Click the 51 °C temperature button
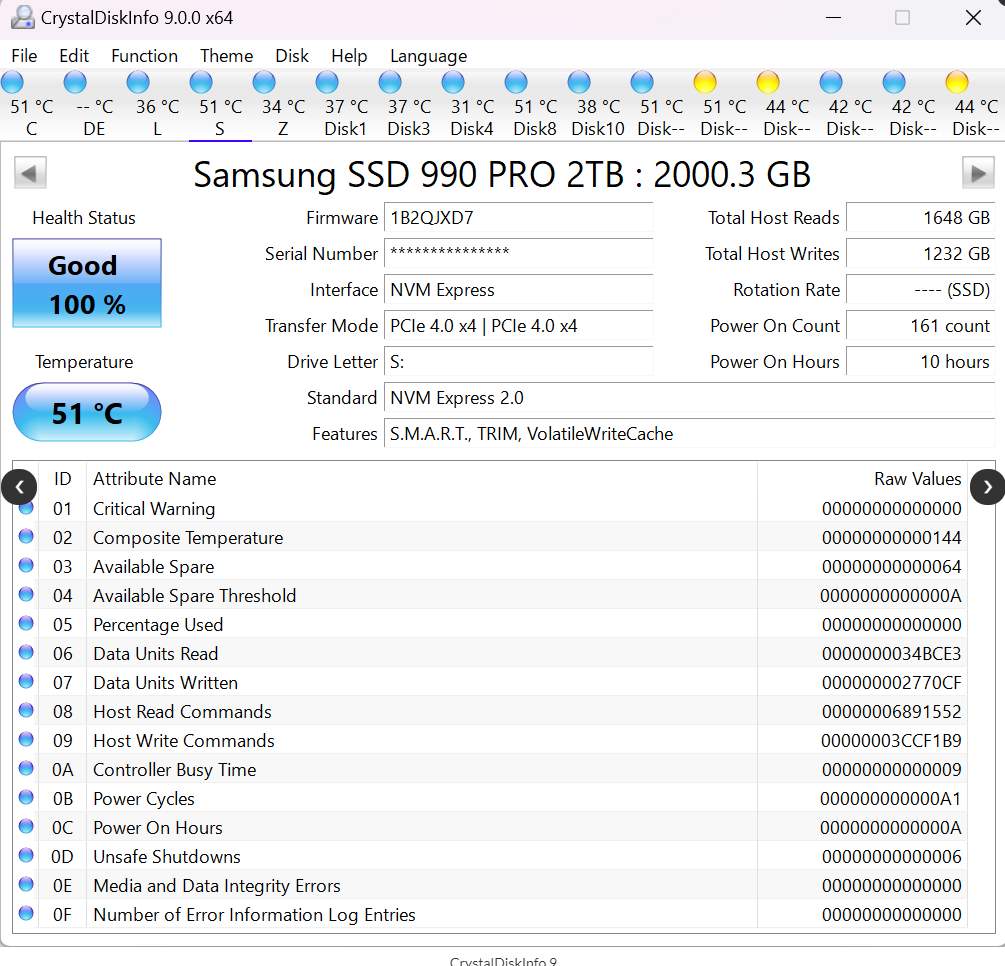Viewport: 1005px width, 966px height. coord(87,412)
